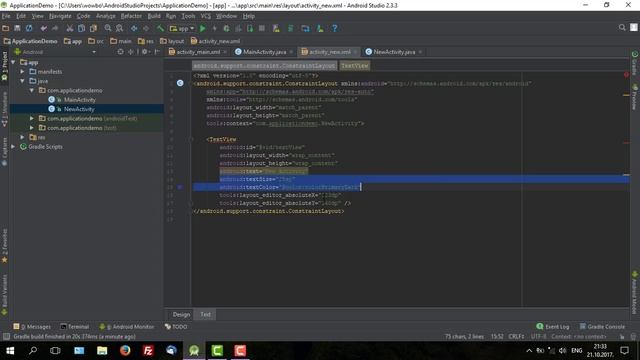The height and width of the screenshot is (360, 640).
Task: Expand the com.applicationdemo (androidTest) package arrow
Action: tap(31, 118)
